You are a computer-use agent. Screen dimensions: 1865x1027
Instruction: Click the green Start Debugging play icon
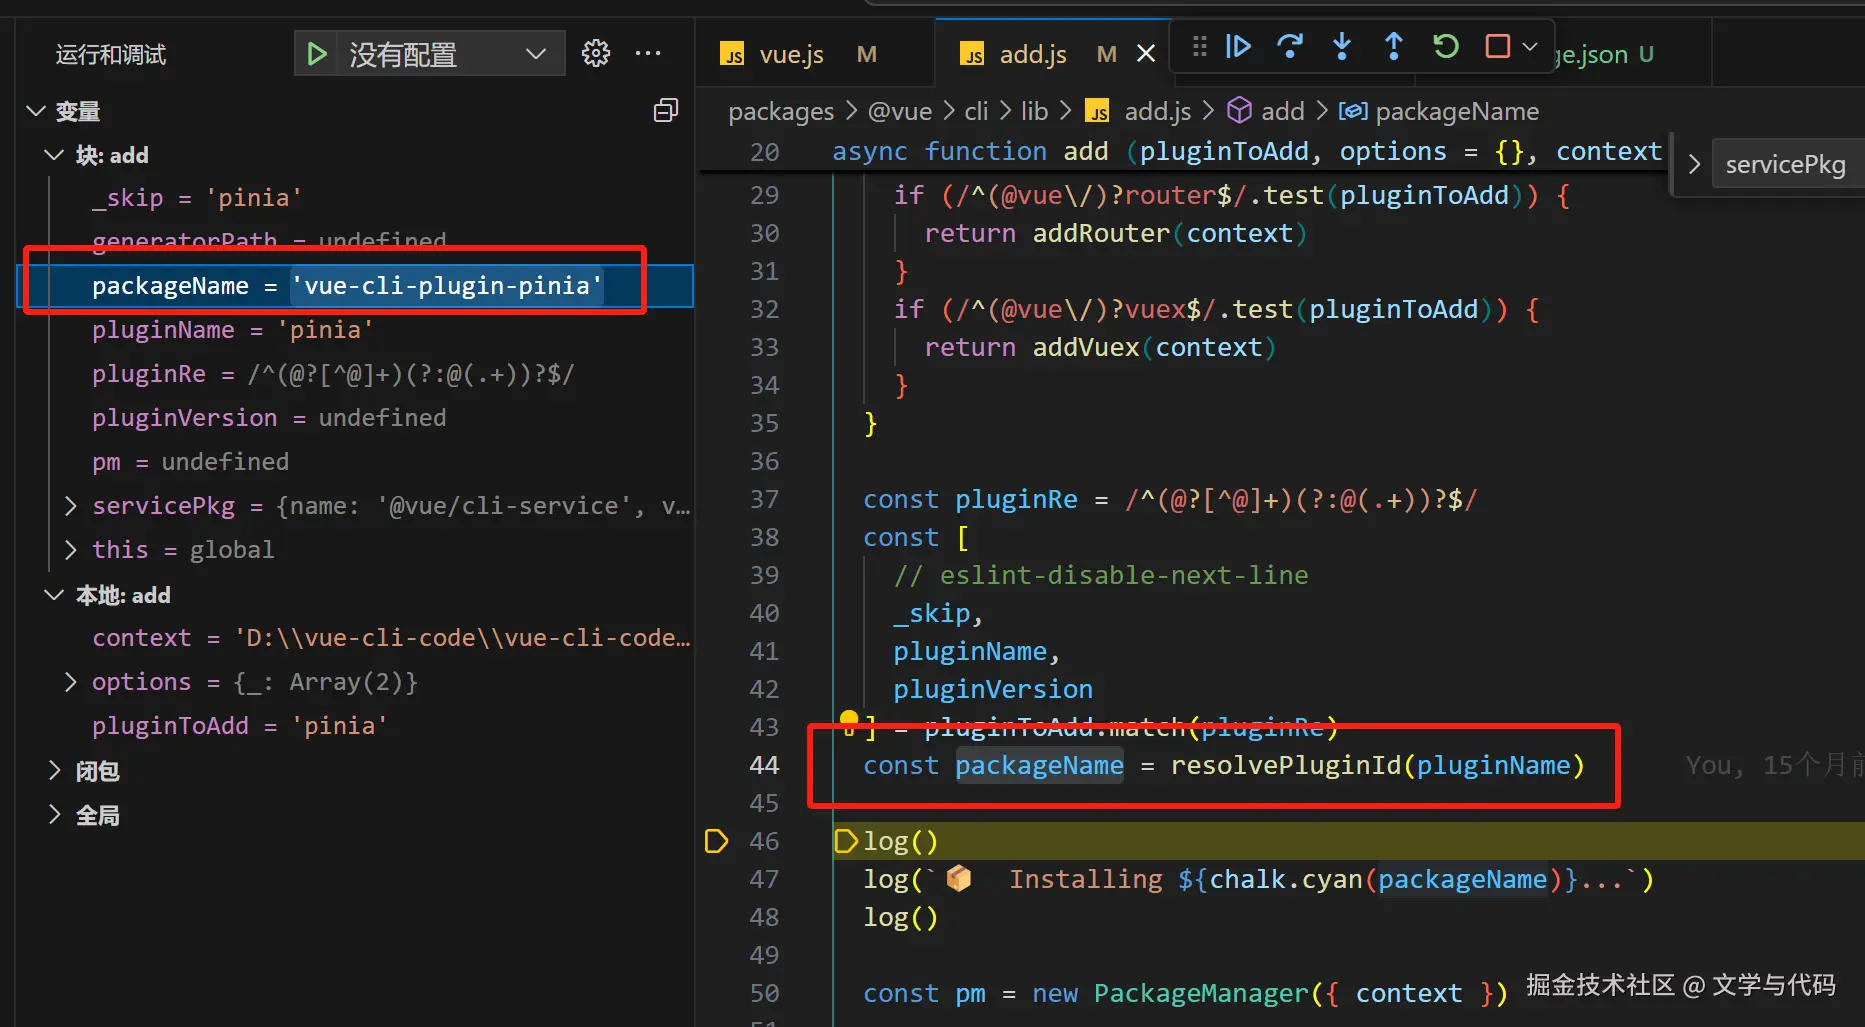317,54
